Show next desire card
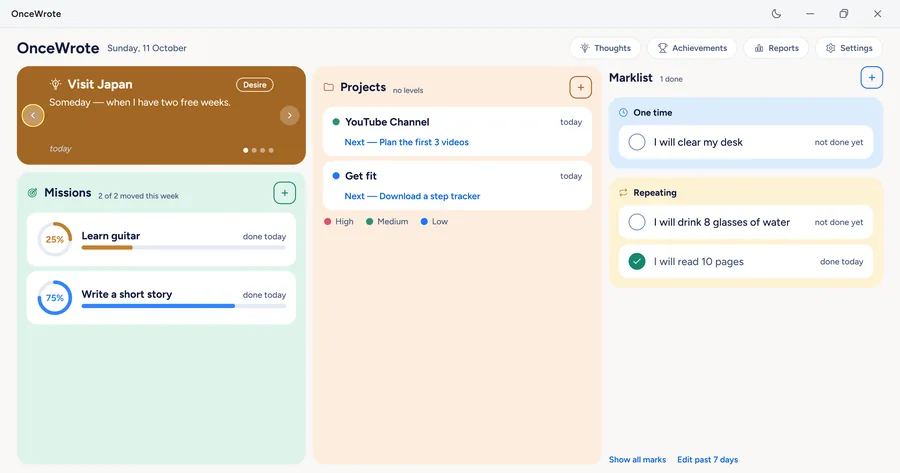Image resolution: width=900 pixels, height=473 pixels. point(289,115)
